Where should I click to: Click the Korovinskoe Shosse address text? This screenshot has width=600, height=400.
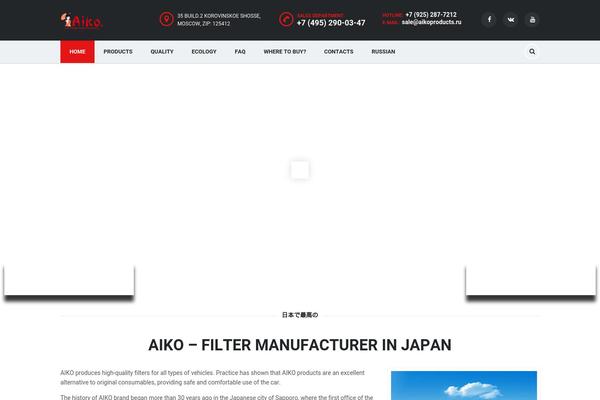tap(219, 20)
